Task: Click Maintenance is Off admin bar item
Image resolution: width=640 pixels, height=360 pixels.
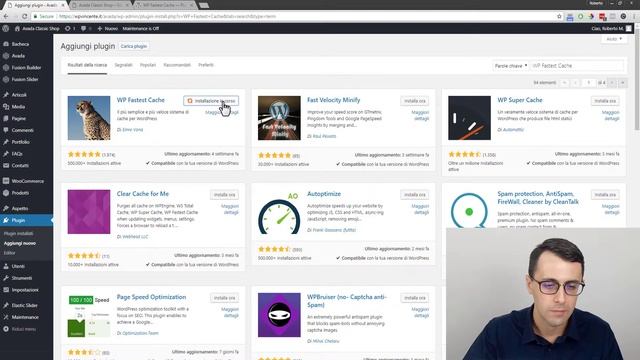Action: tap(141, 29)
